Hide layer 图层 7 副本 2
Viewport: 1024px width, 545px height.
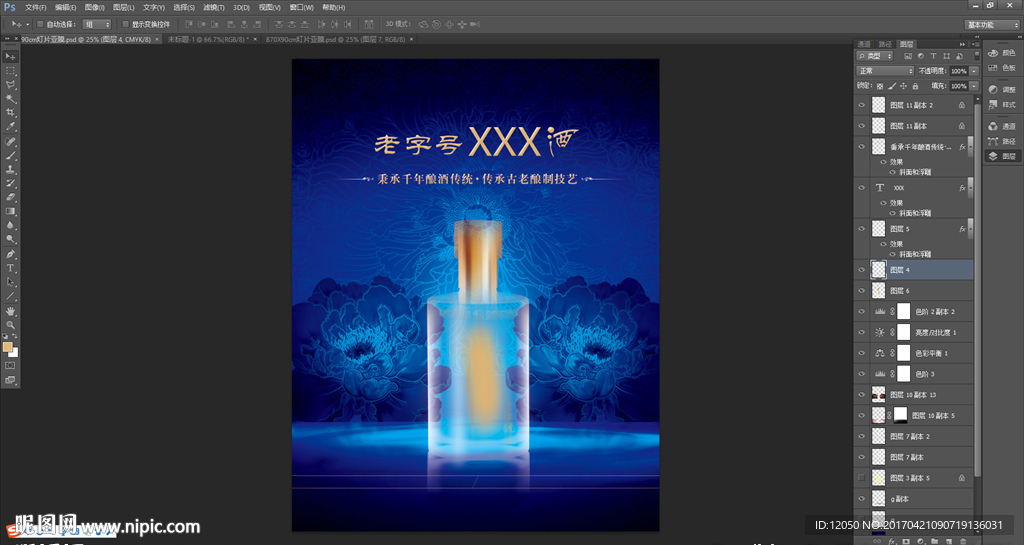861,436
